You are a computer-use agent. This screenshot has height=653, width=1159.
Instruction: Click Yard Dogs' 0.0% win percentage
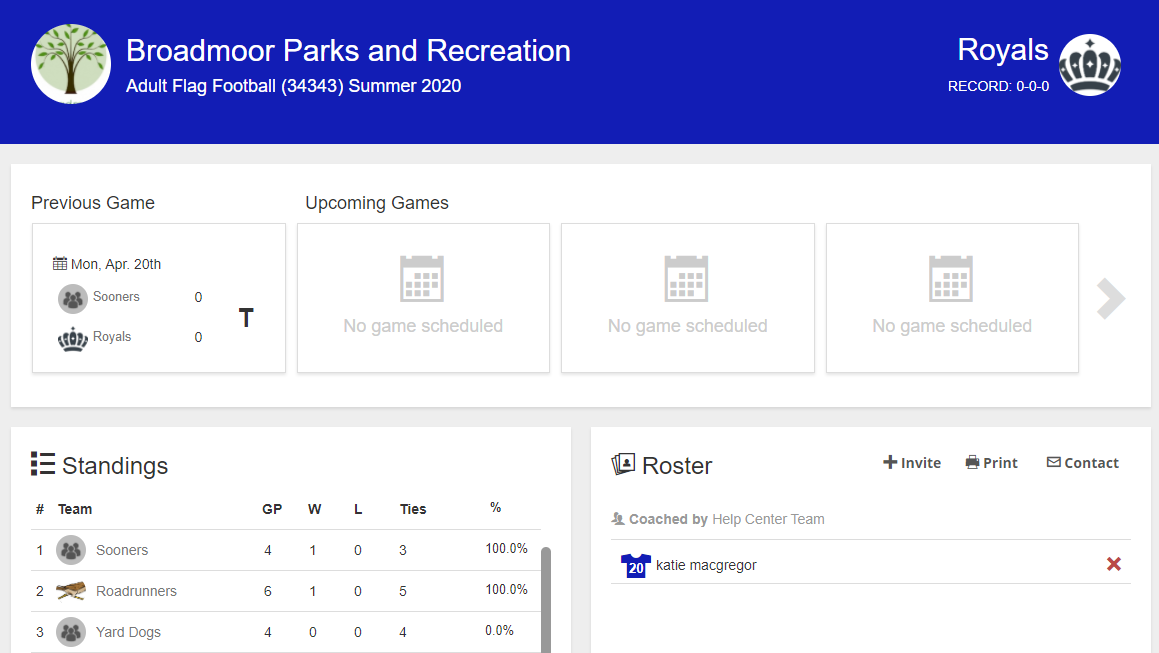pos(499,631)
